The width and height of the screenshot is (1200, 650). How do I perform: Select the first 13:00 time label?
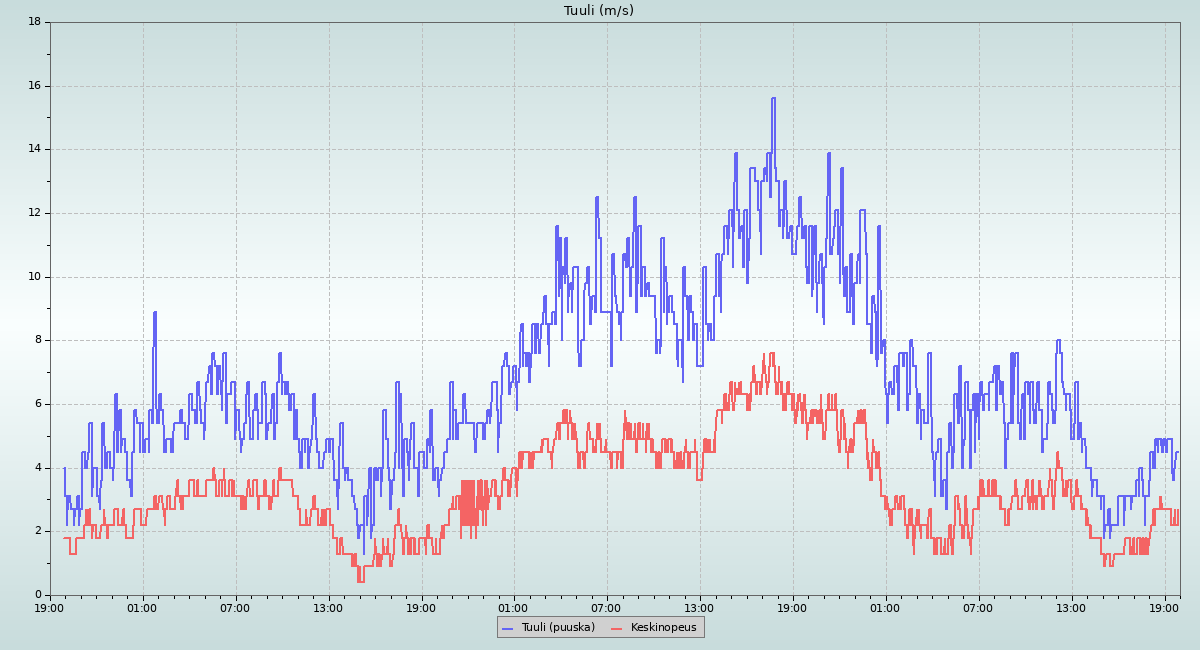(328, 607)
